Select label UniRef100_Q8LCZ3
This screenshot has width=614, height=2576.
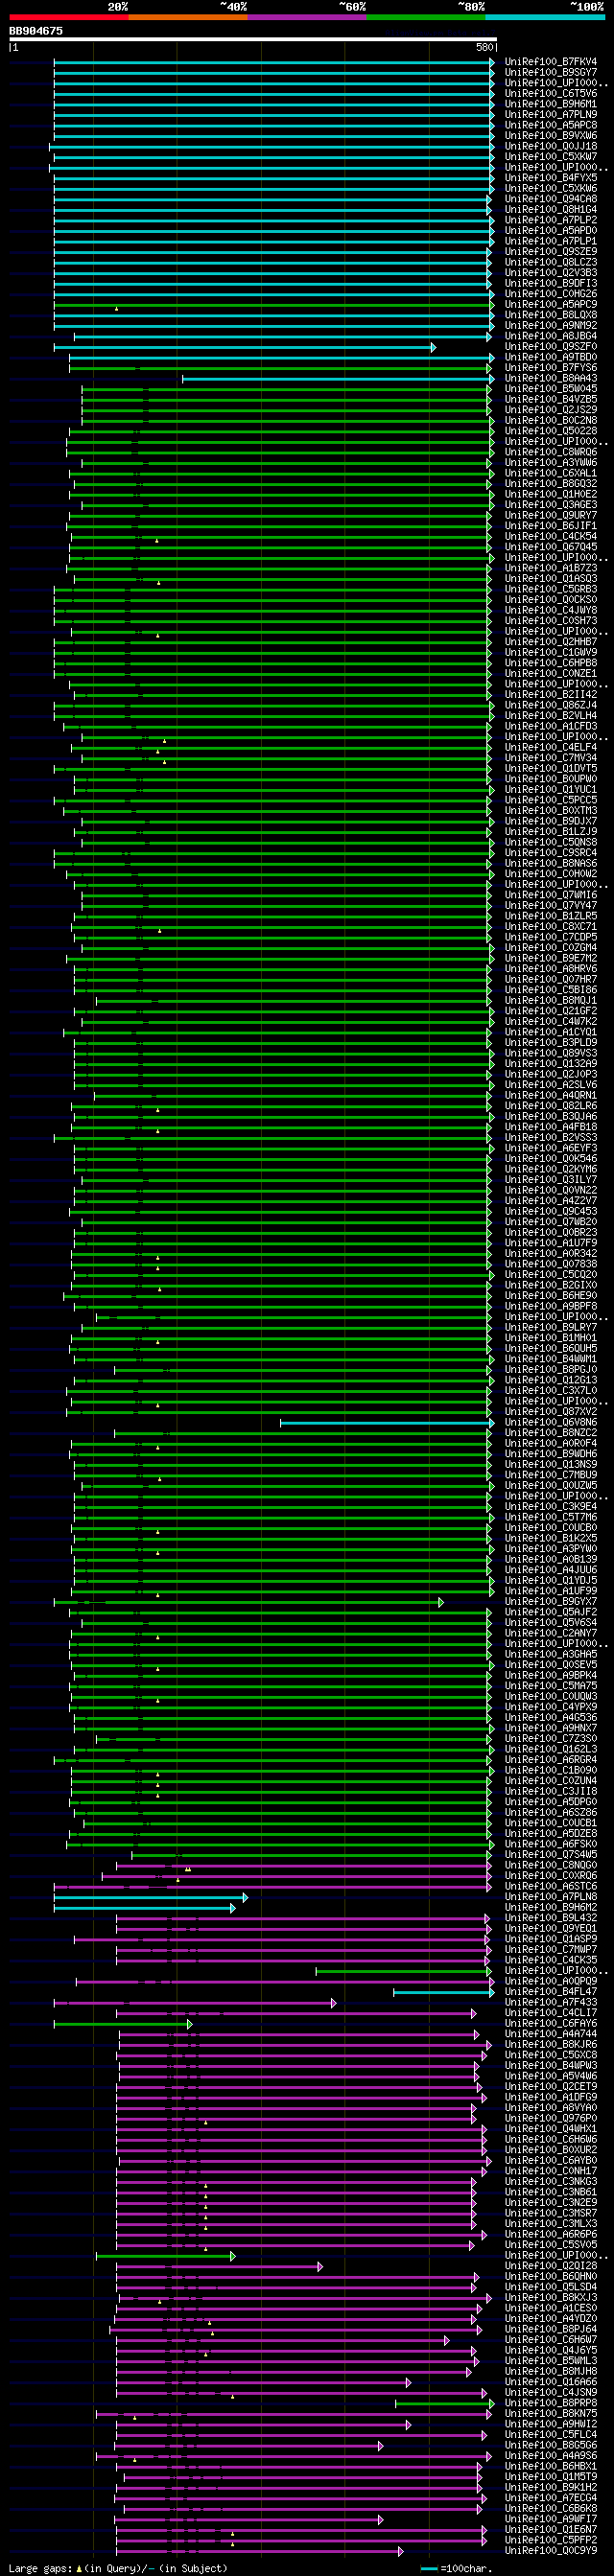click(550, 262)
